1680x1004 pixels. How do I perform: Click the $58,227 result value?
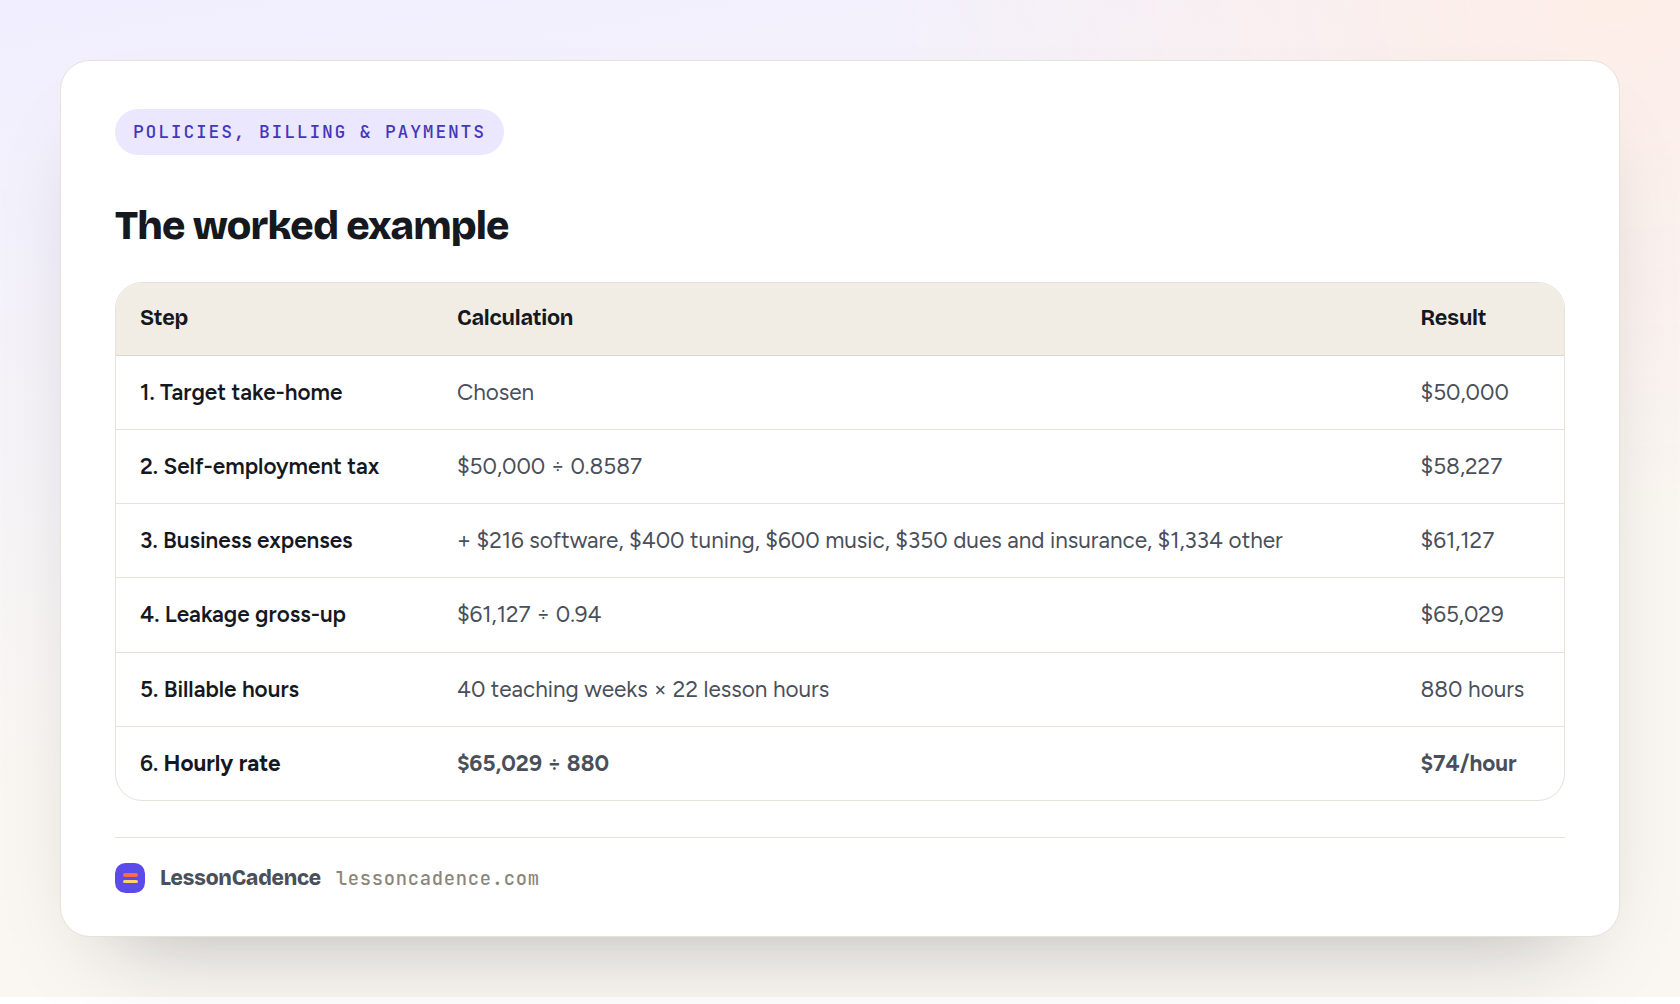(x=1461, y=467)
